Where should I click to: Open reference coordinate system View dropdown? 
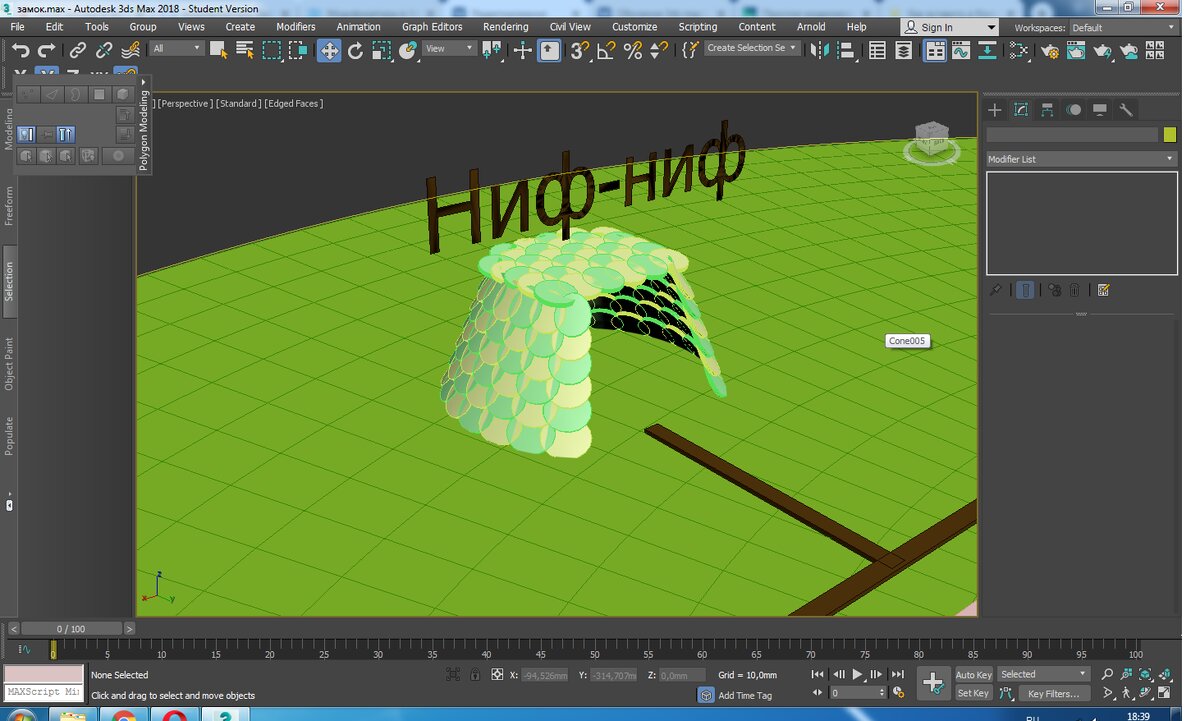point(449,48)
